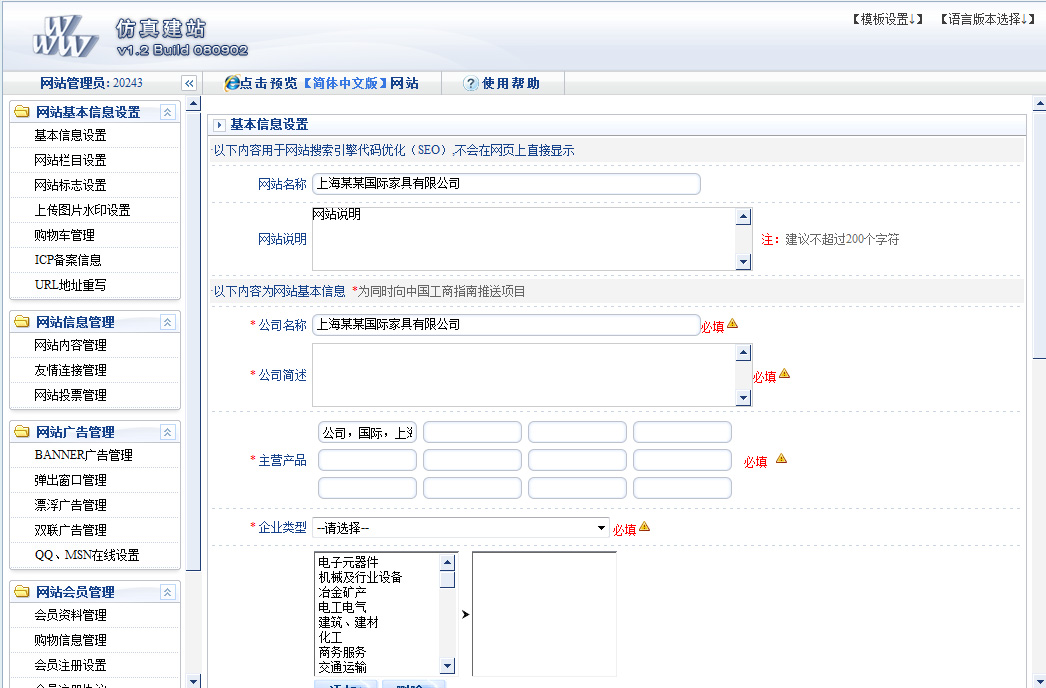Open 语言版本选择 menu
This screenshot has height=688, width=1046.
point(987,19)
